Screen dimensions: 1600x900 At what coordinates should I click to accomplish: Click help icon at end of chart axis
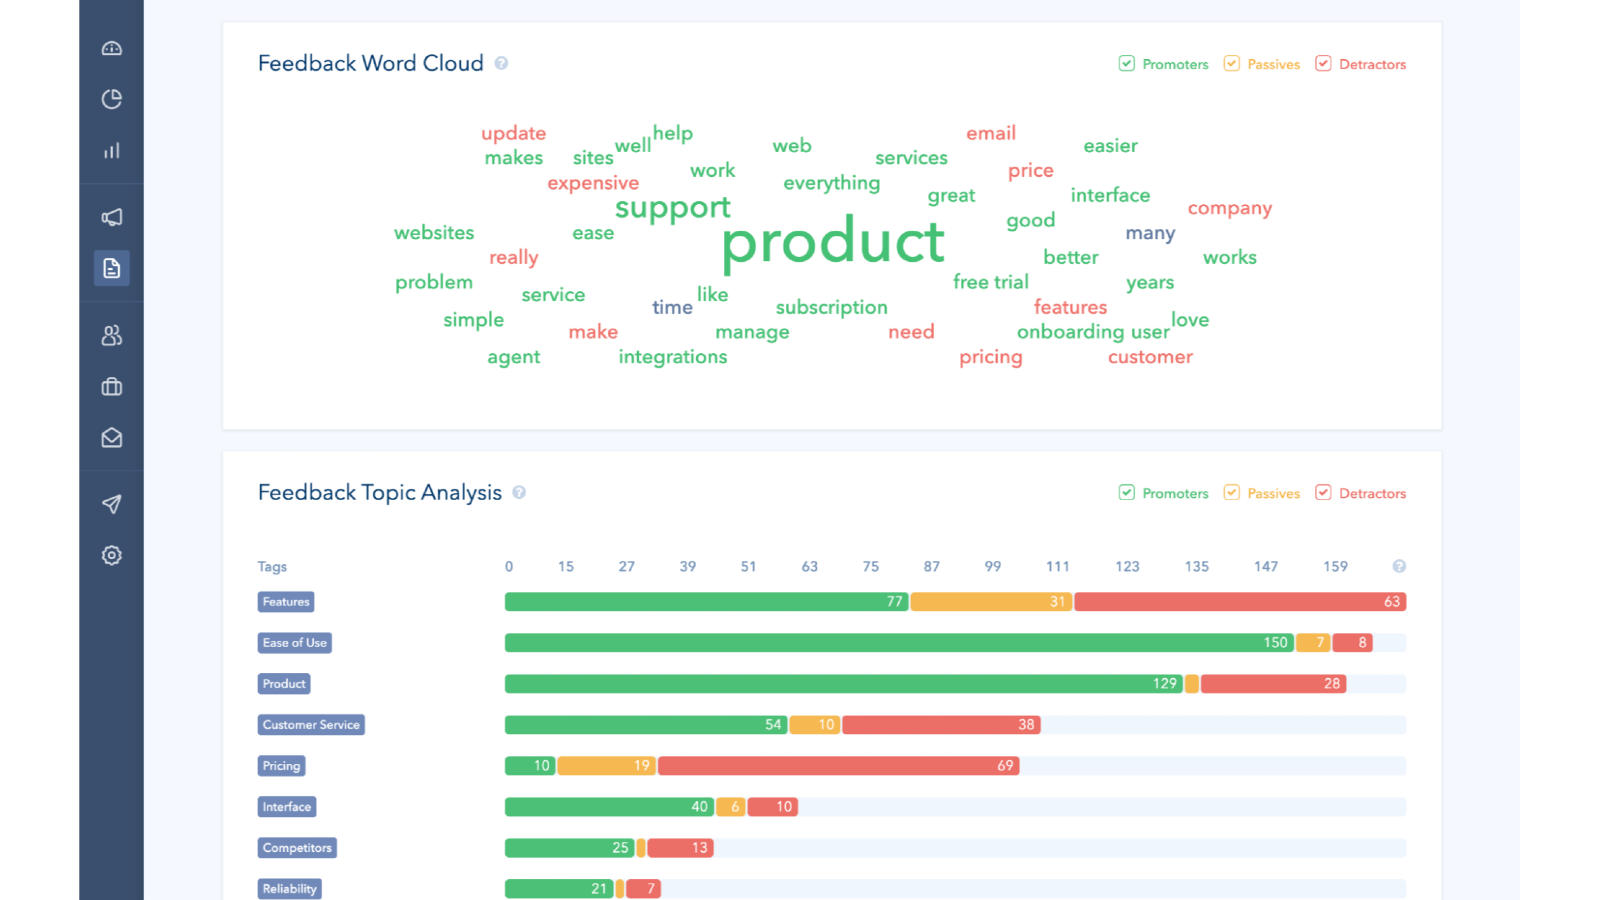[x=1399, y=566]
